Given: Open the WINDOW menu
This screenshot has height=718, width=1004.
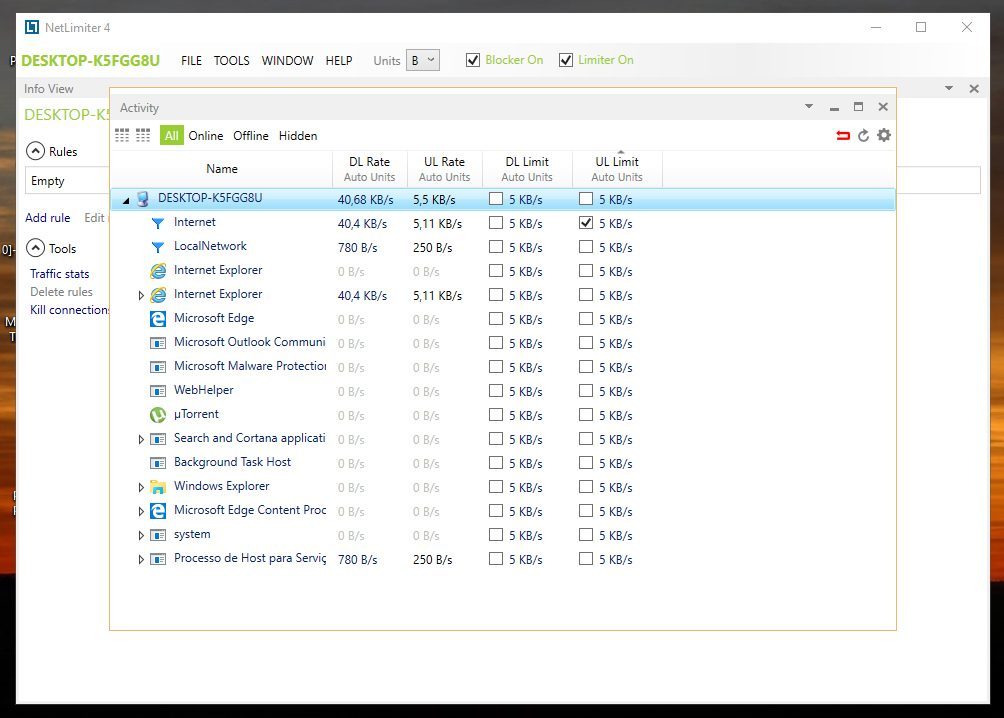Looking at the screenshot, I should click(x=287, y=61).
